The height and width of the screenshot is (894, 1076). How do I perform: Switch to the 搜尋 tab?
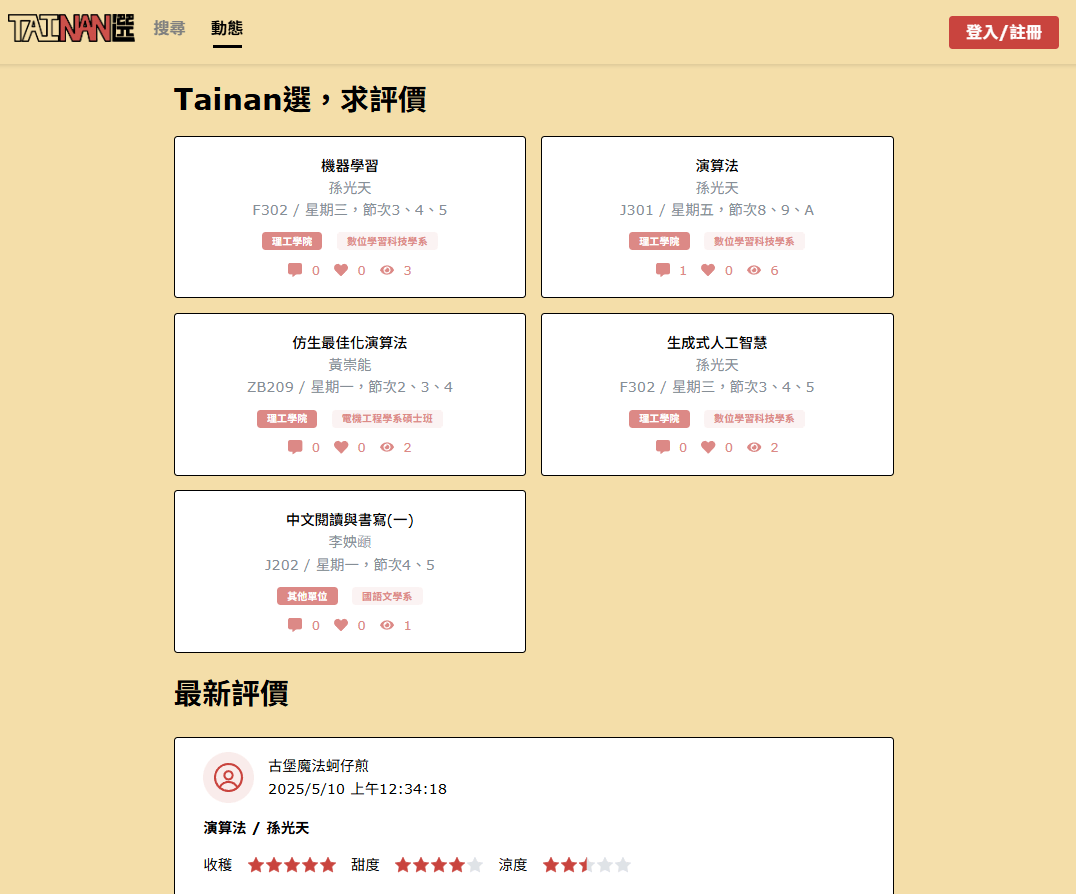click(169, 28)
